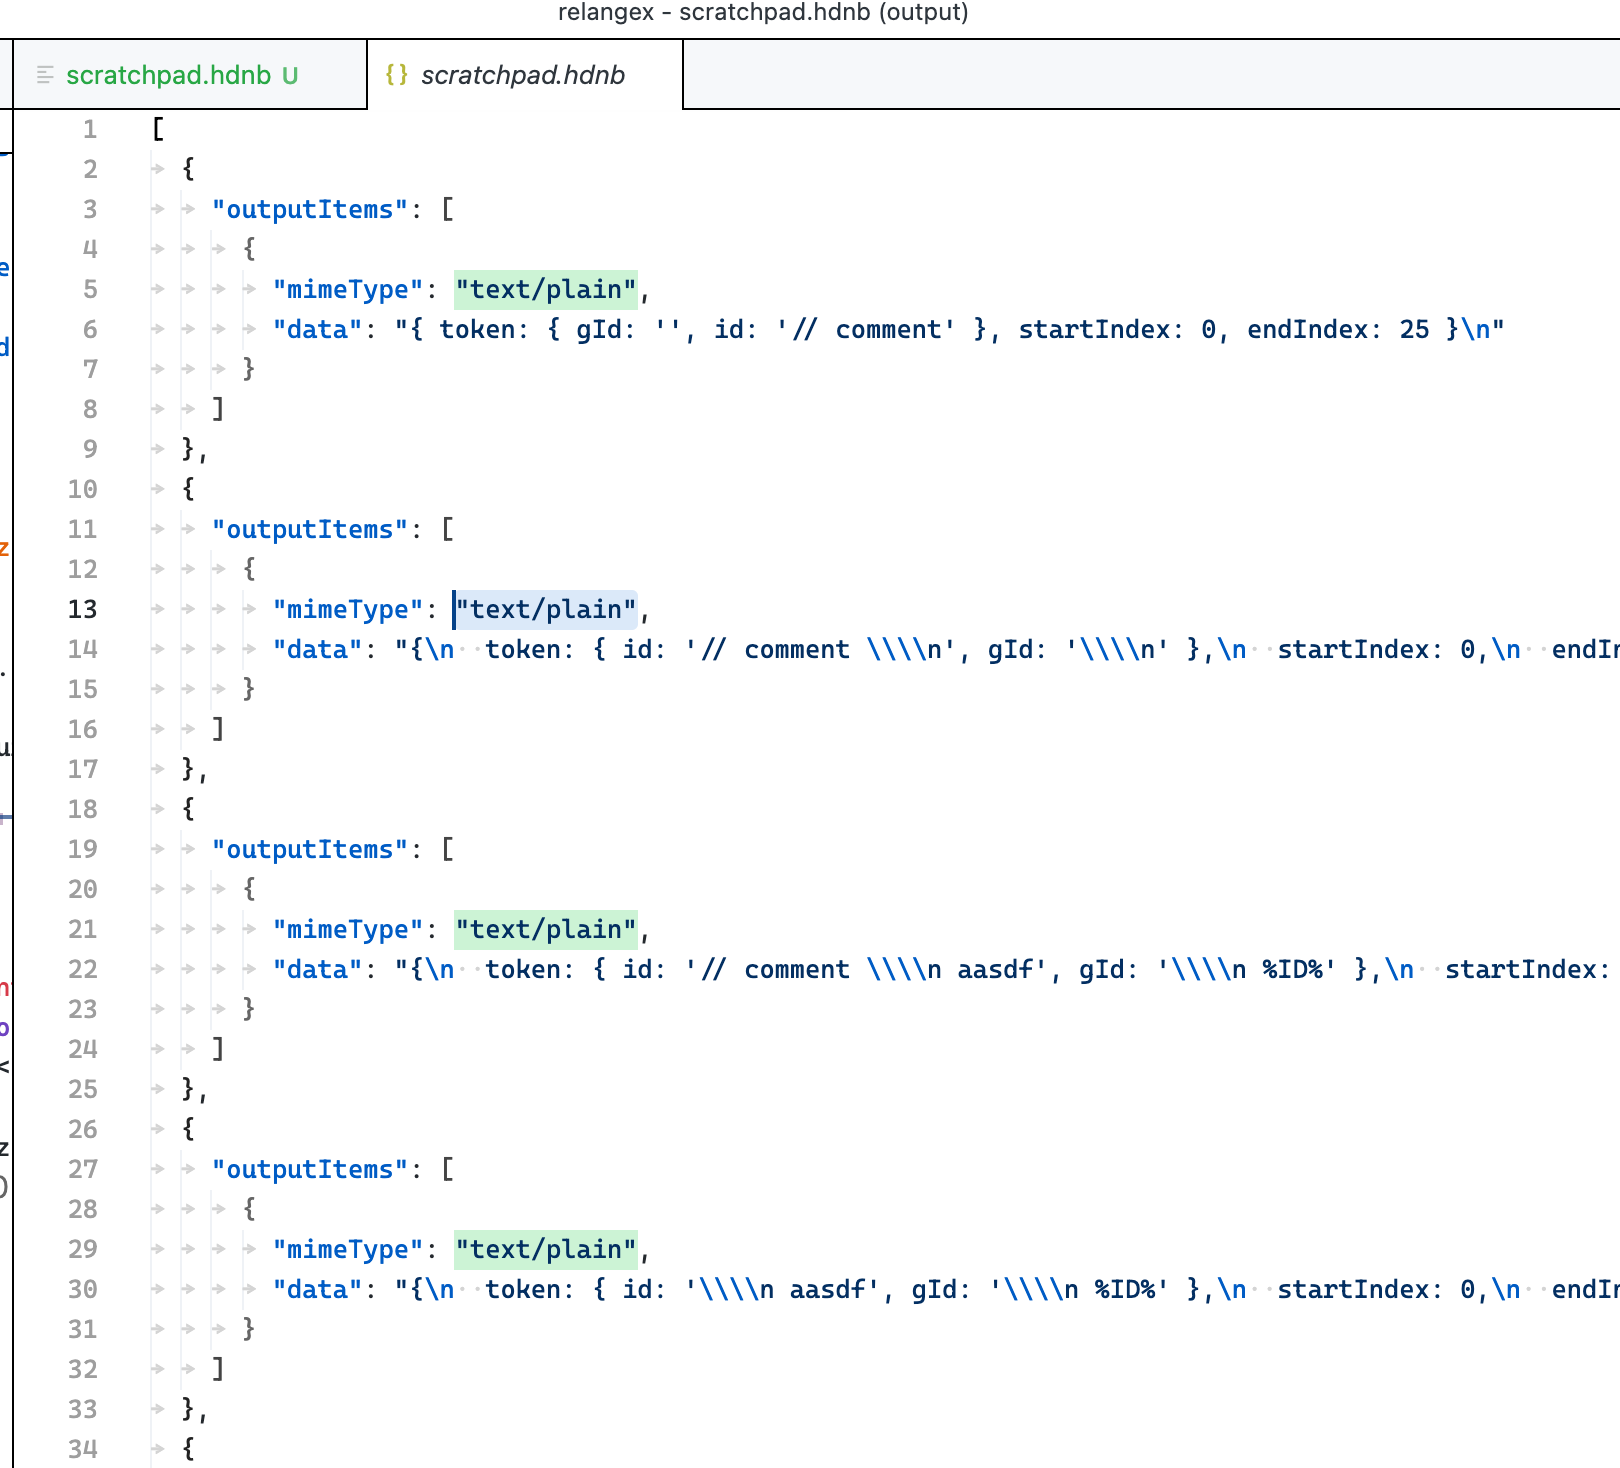Click the outputItems key on line 3
Image resolution: width=1620 pixels, height=1468 pixels.
pos(307,209)
